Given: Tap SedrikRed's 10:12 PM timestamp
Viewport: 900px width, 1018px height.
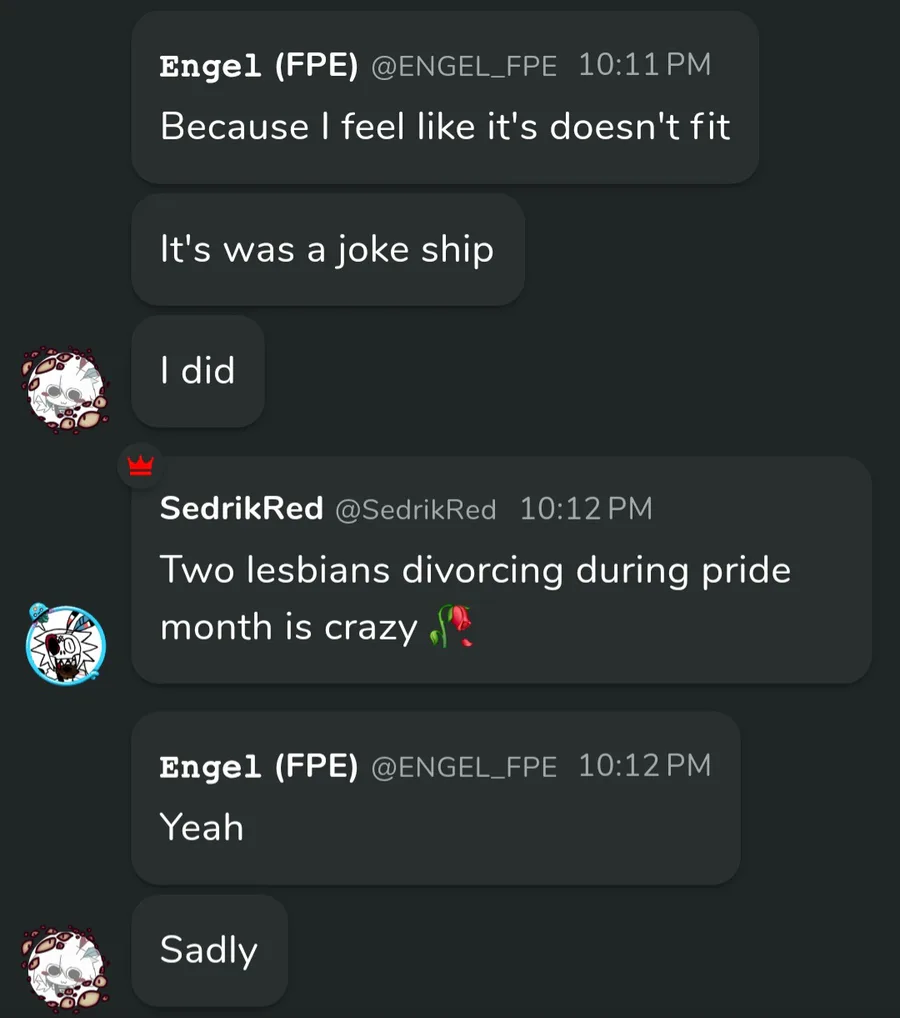Looking at the screenshot, I should [x=586, y=508].
